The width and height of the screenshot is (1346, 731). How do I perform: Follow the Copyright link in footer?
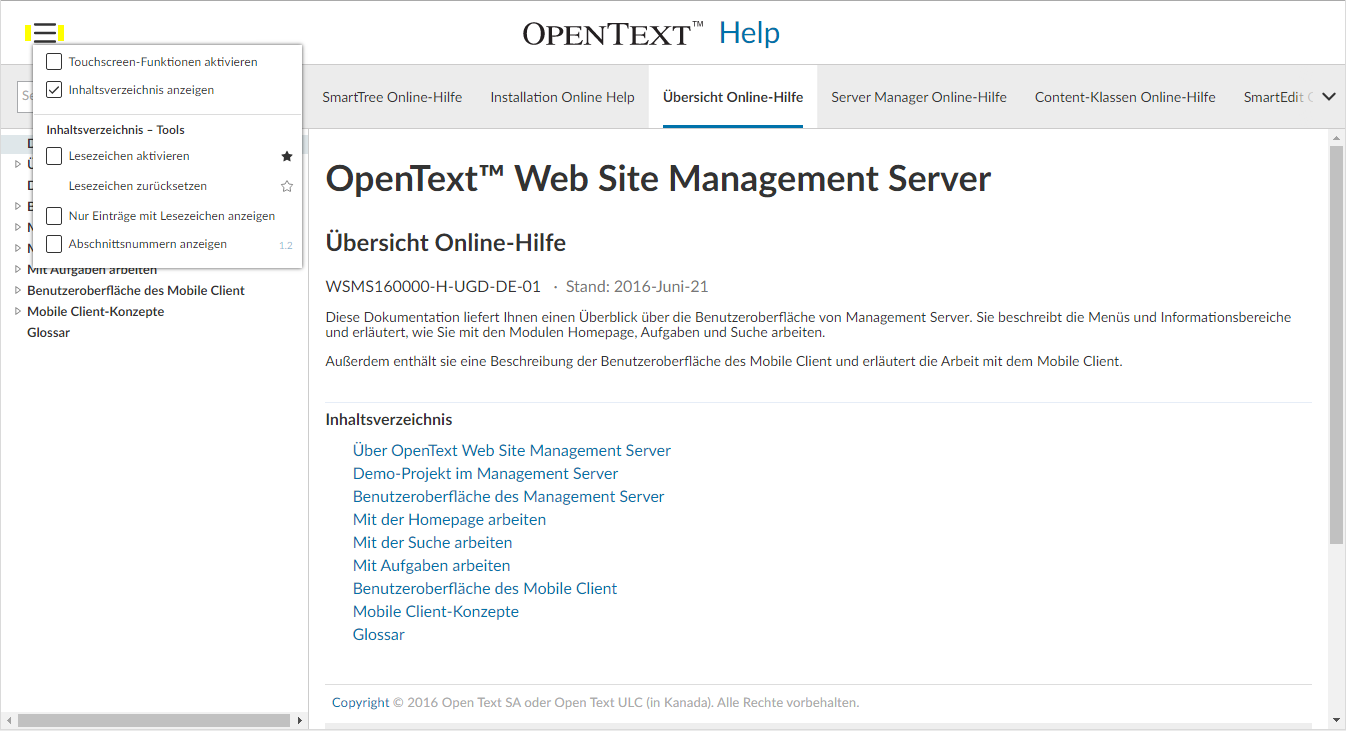(x=361, y=703)
